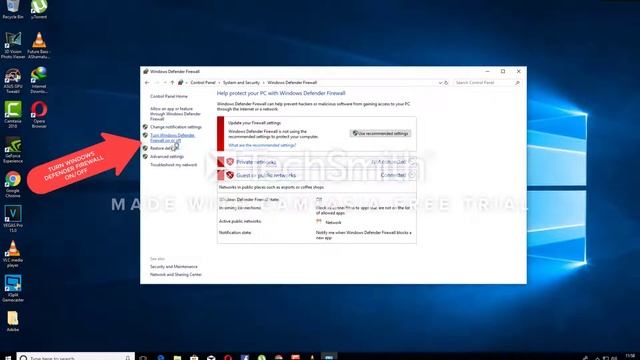
Task: Click the red shield icon next to Guest or public networks
Action: pyautogui.click(x=230, y=175)
